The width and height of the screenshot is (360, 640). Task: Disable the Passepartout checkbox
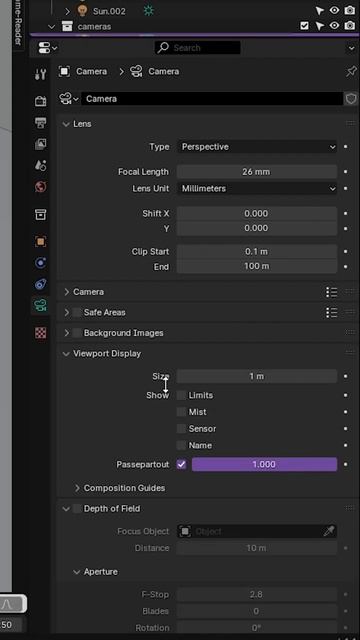coord(182,464)
